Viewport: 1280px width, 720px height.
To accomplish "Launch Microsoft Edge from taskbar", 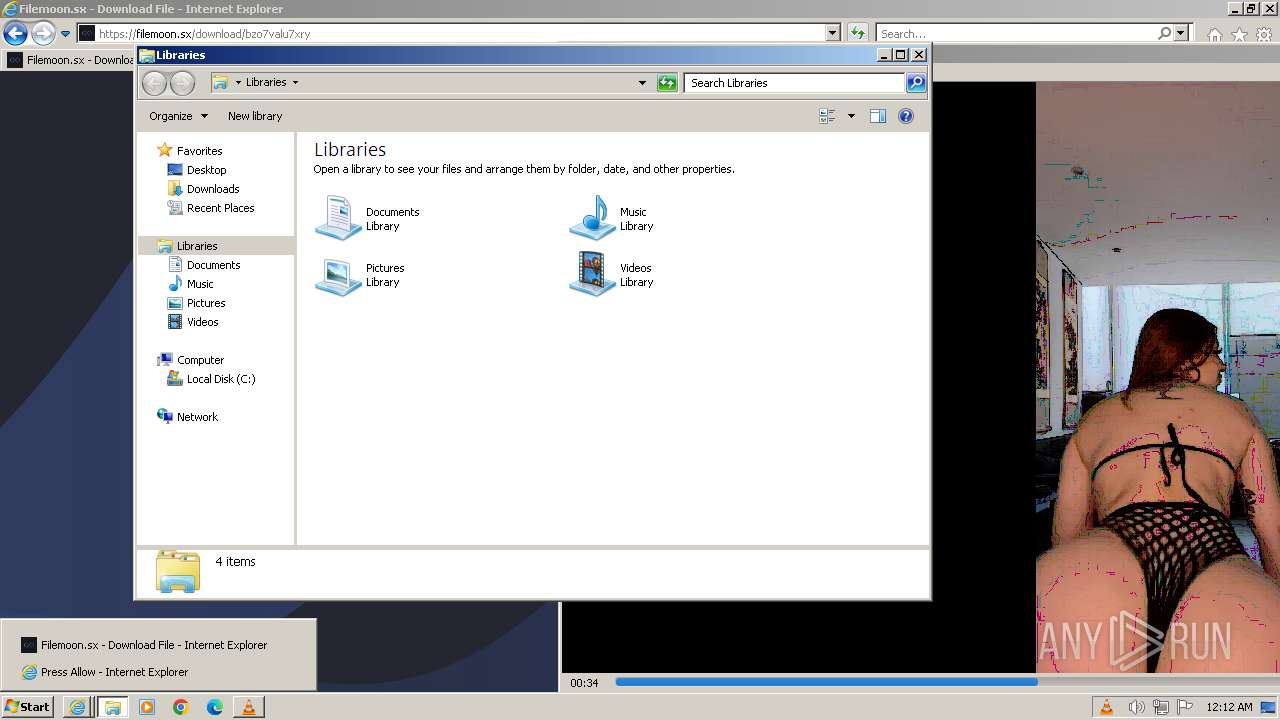I will tap(215, 707).
